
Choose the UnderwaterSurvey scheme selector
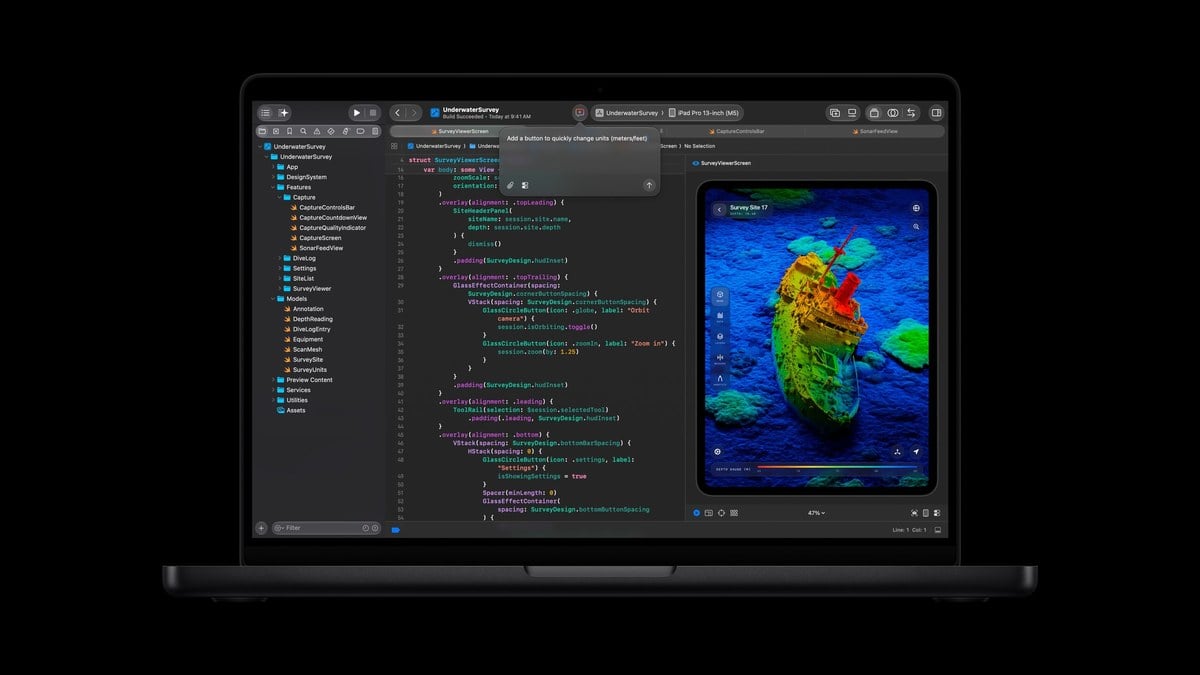pos(627,113)
